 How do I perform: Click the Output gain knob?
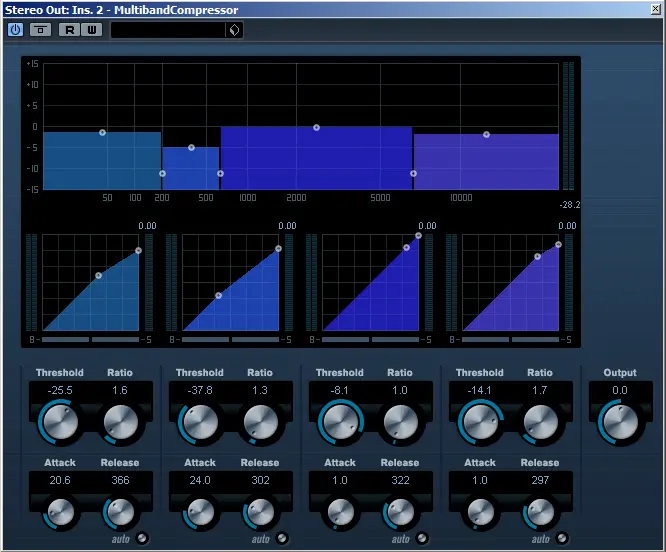click(620, 424)
